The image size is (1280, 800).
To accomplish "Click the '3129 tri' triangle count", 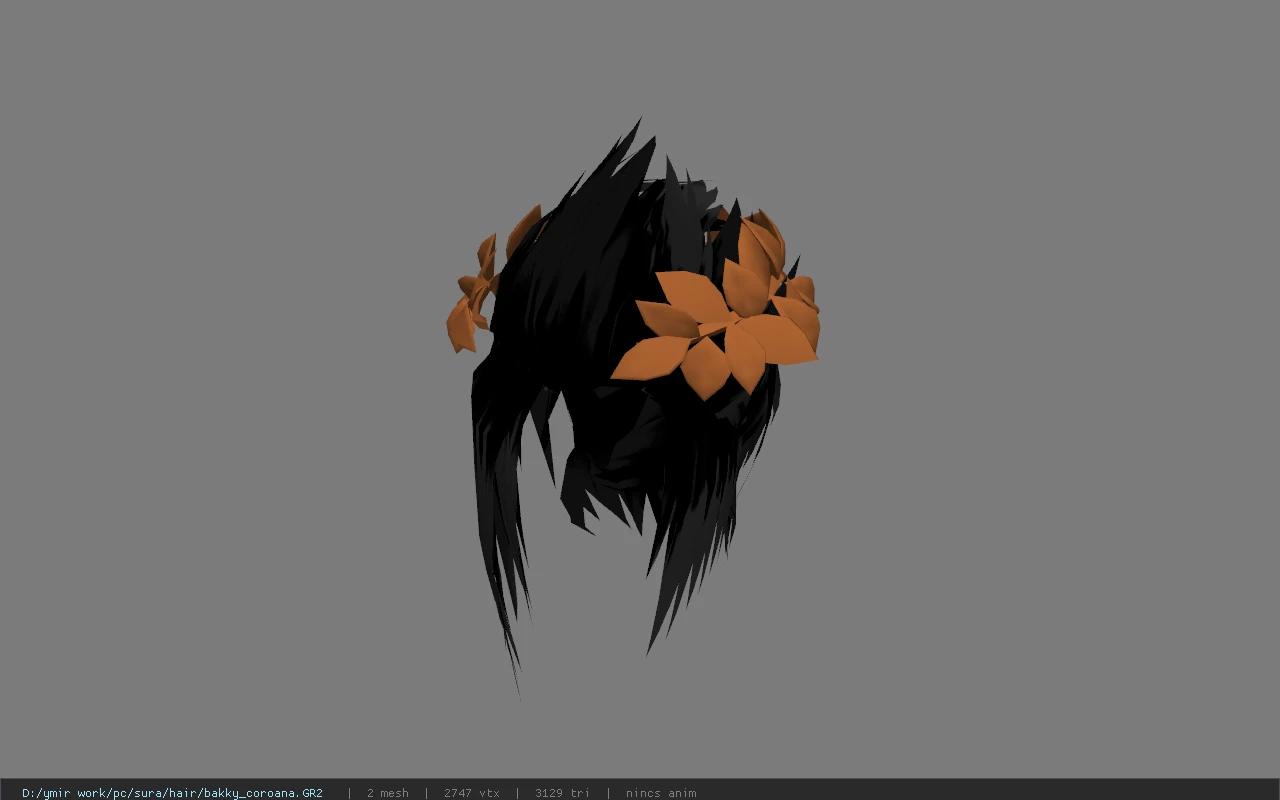I will tap(562, 793).
